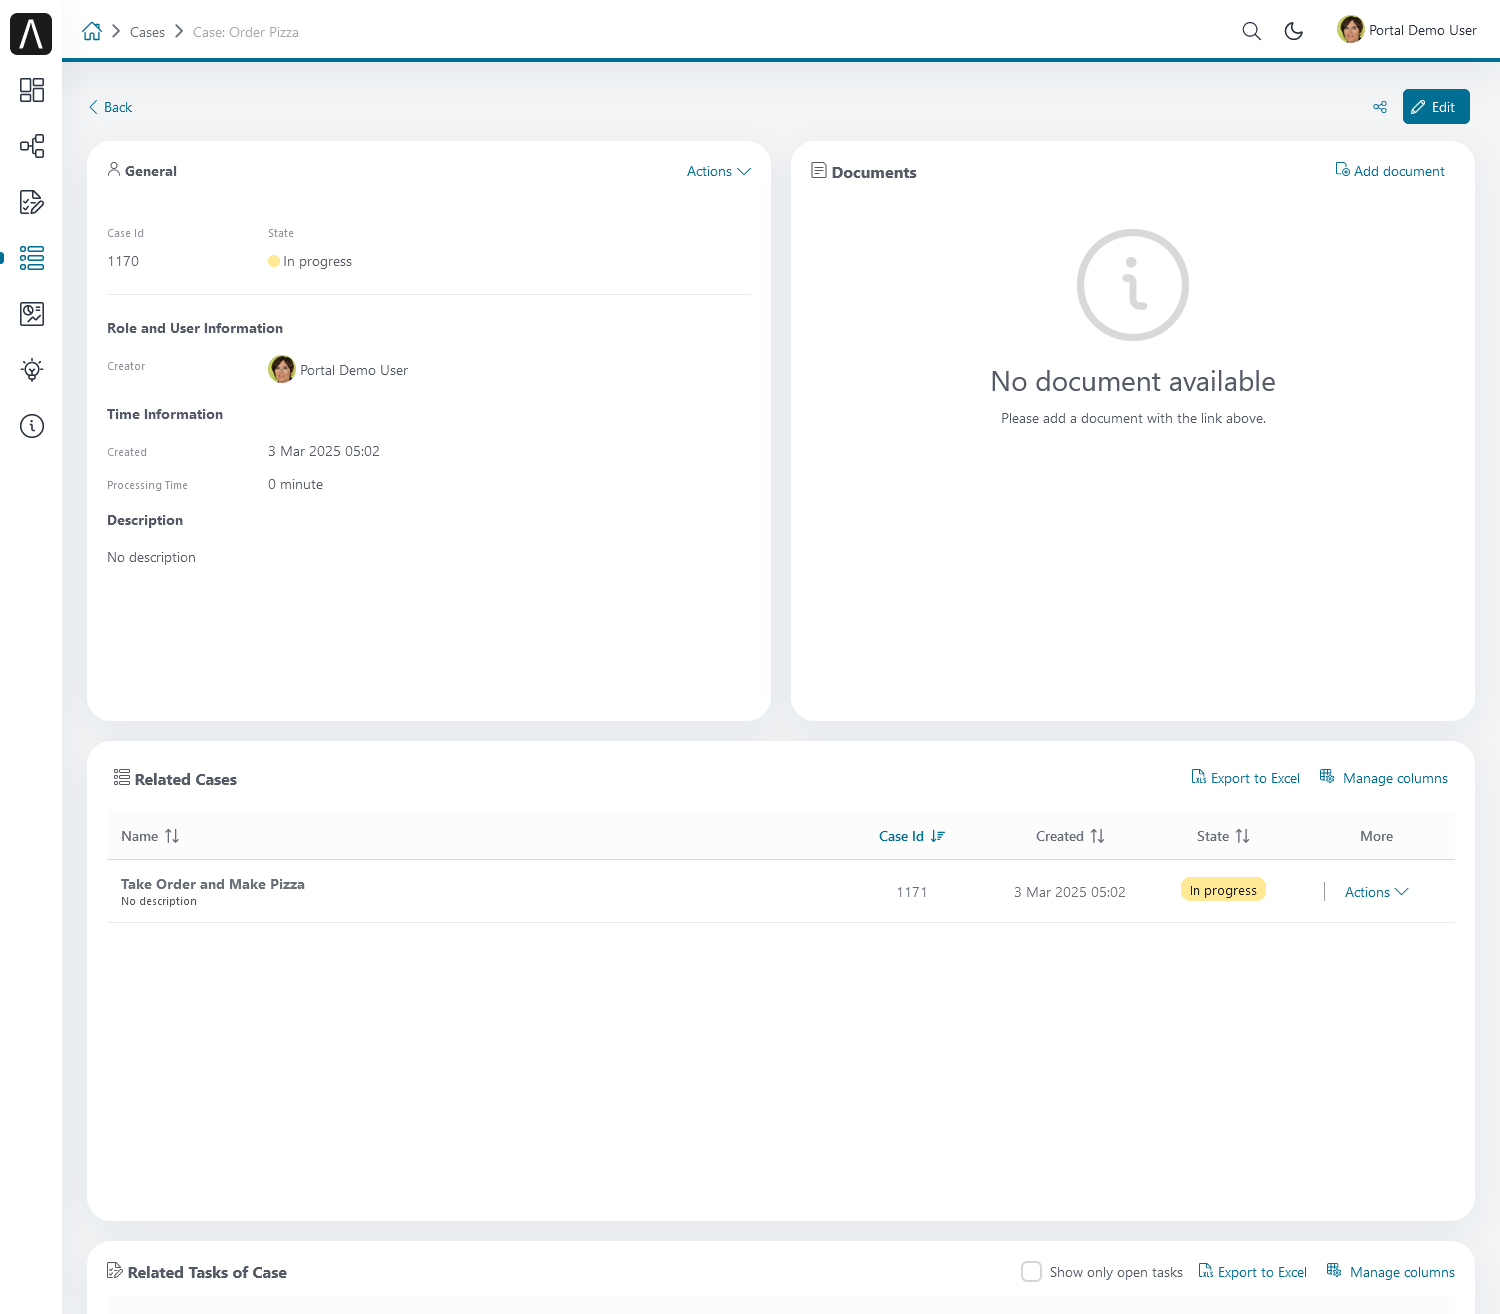Open the processes icon in sidebar
This screenshot has height=1314, width=1500.
click(32, 146)
